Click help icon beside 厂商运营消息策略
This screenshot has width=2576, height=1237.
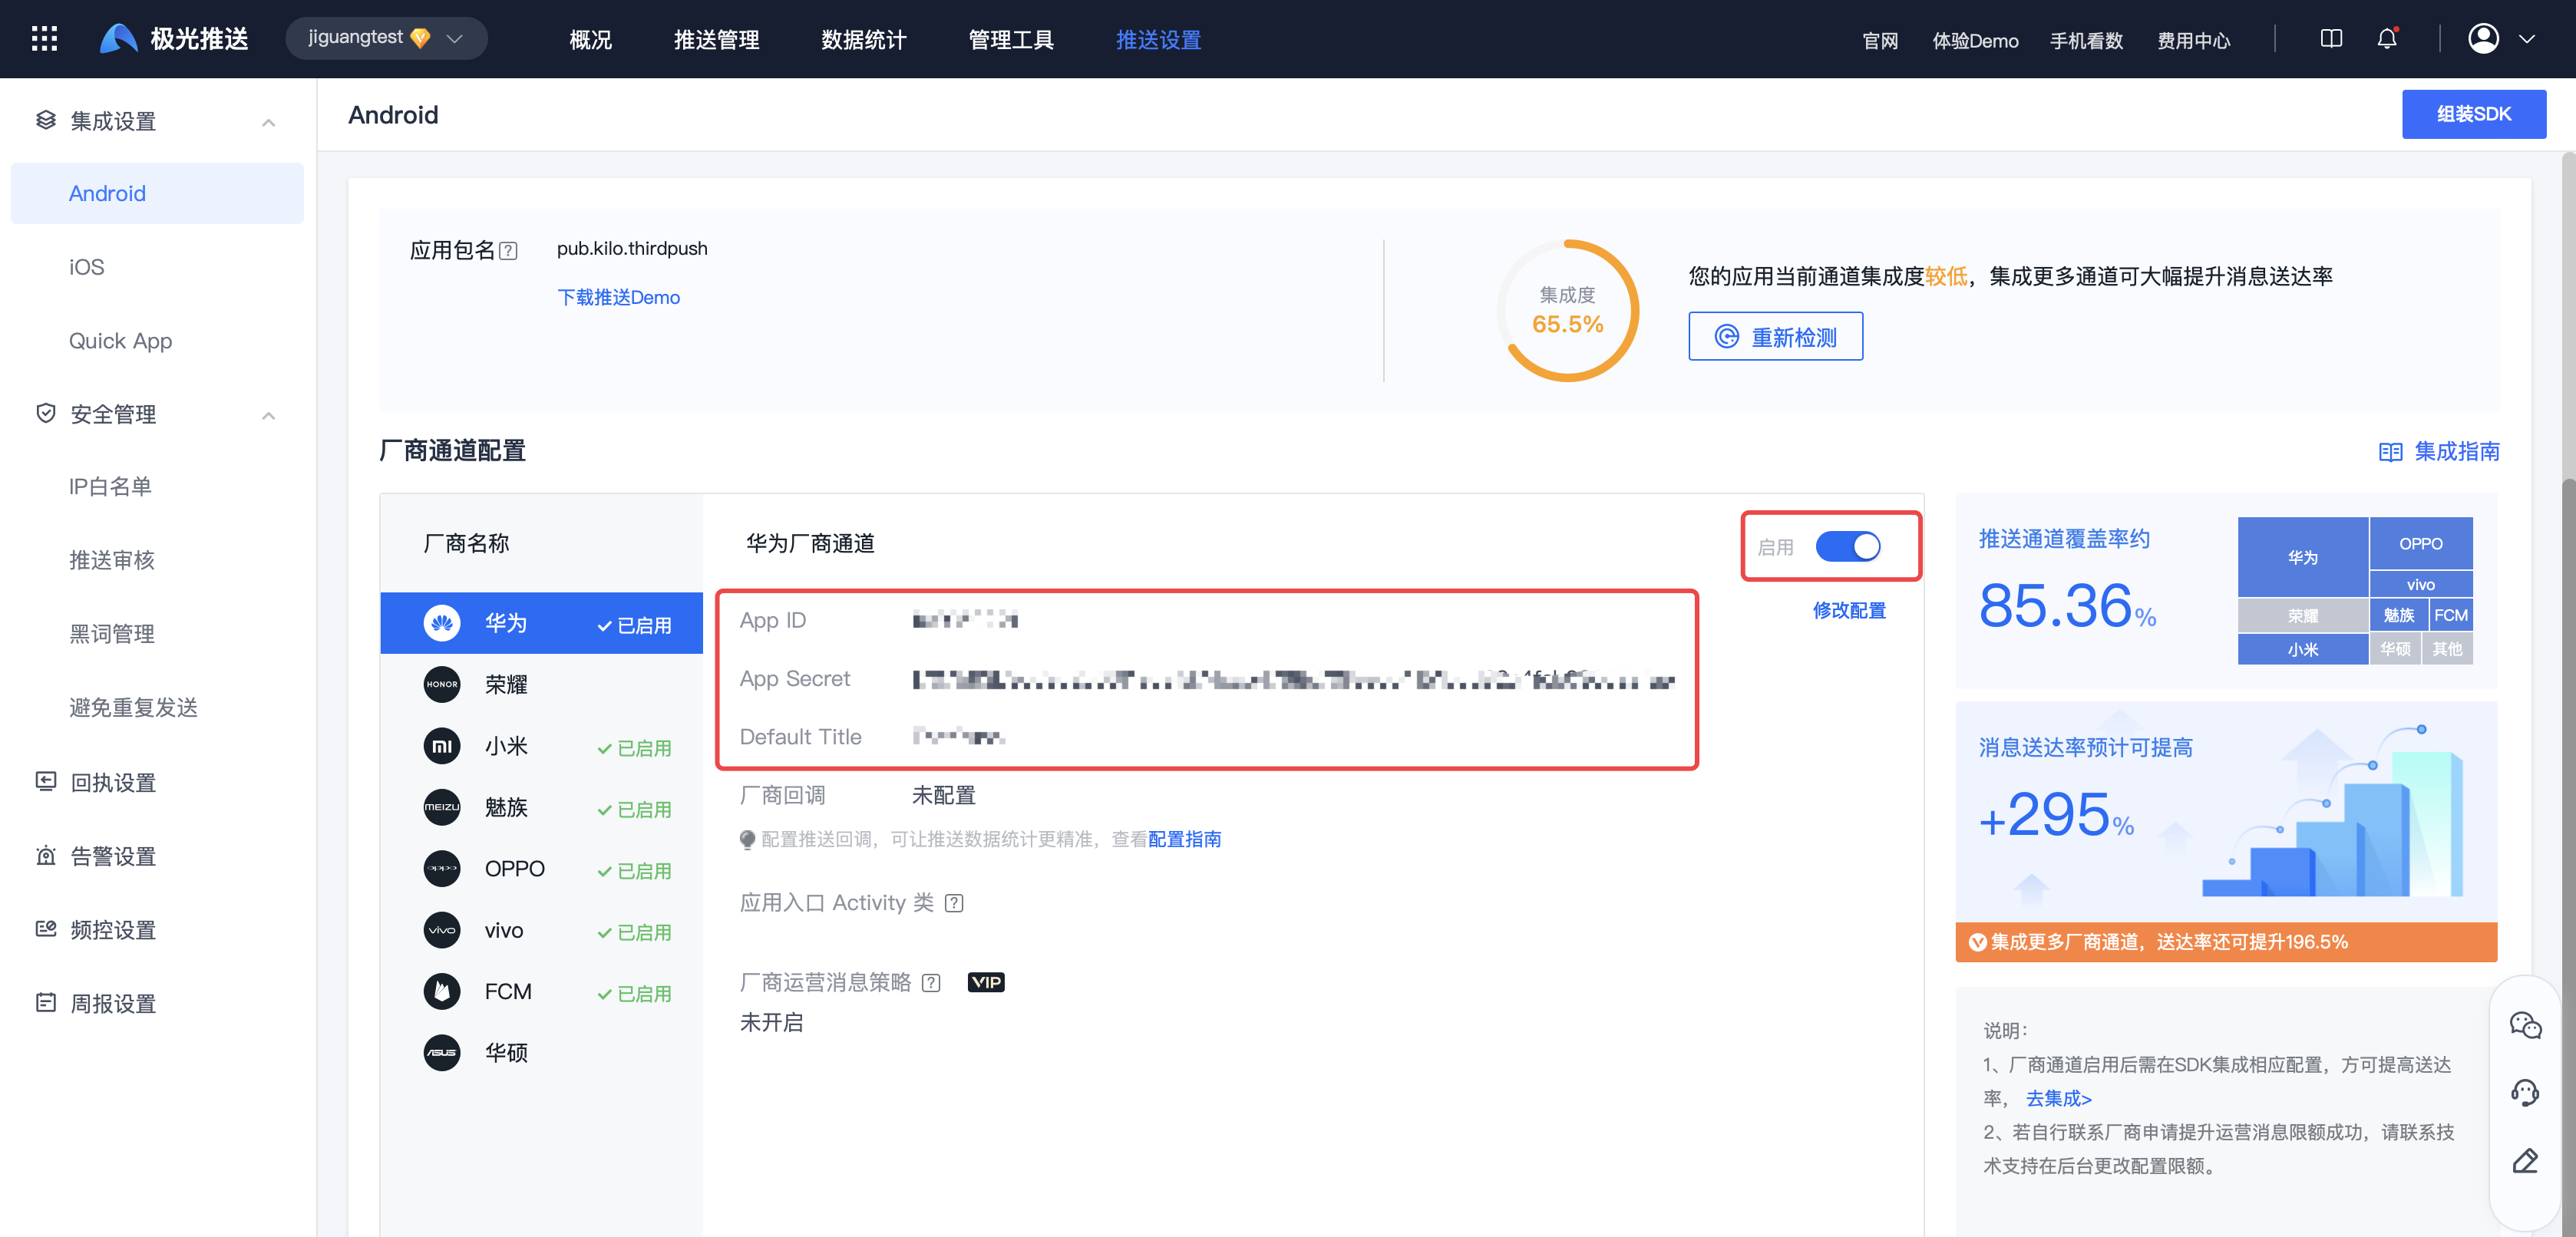pos(931,983)
